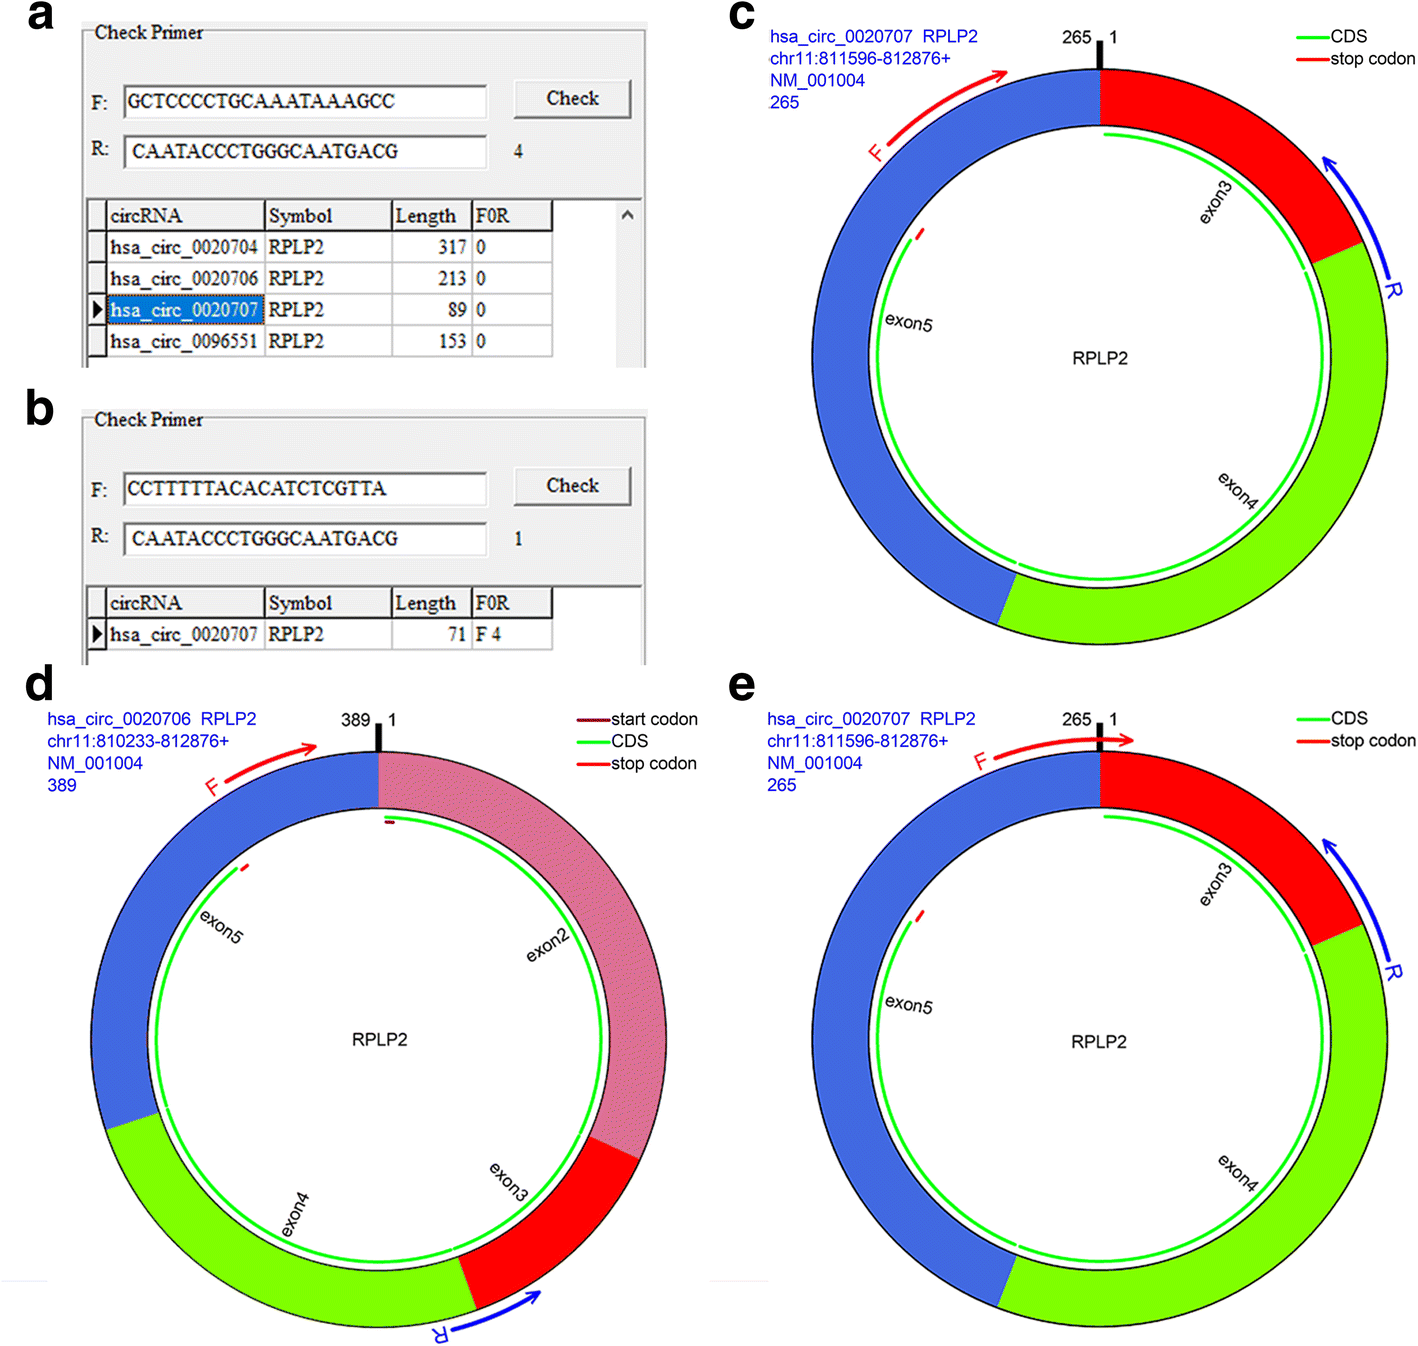Screen dimensions: 1418x1346
Task: Click the RPLP2 center label in panel d
Action: click(380, 1040)
